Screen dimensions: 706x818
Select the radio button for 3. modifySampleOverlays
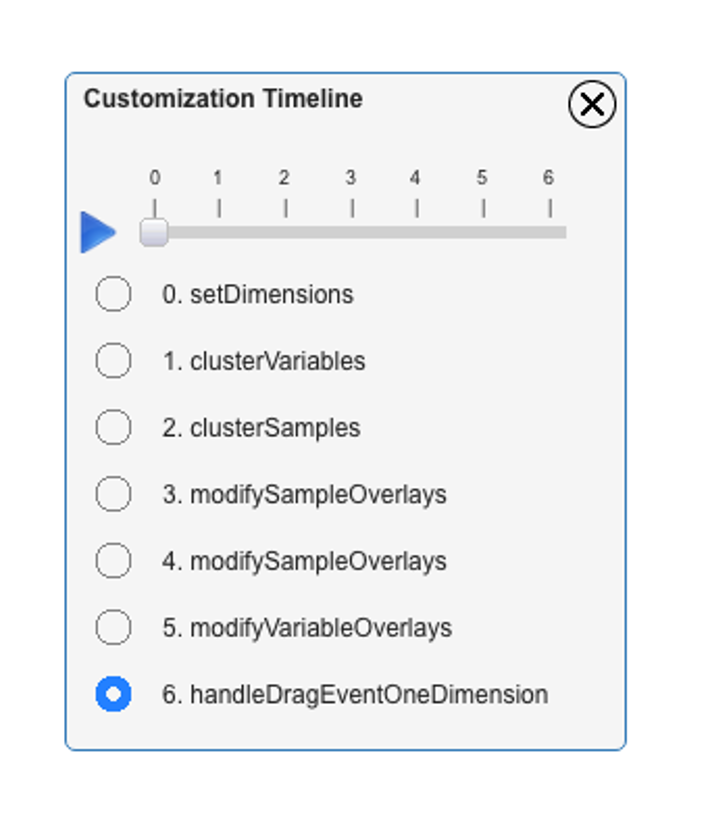click(113, 494)
